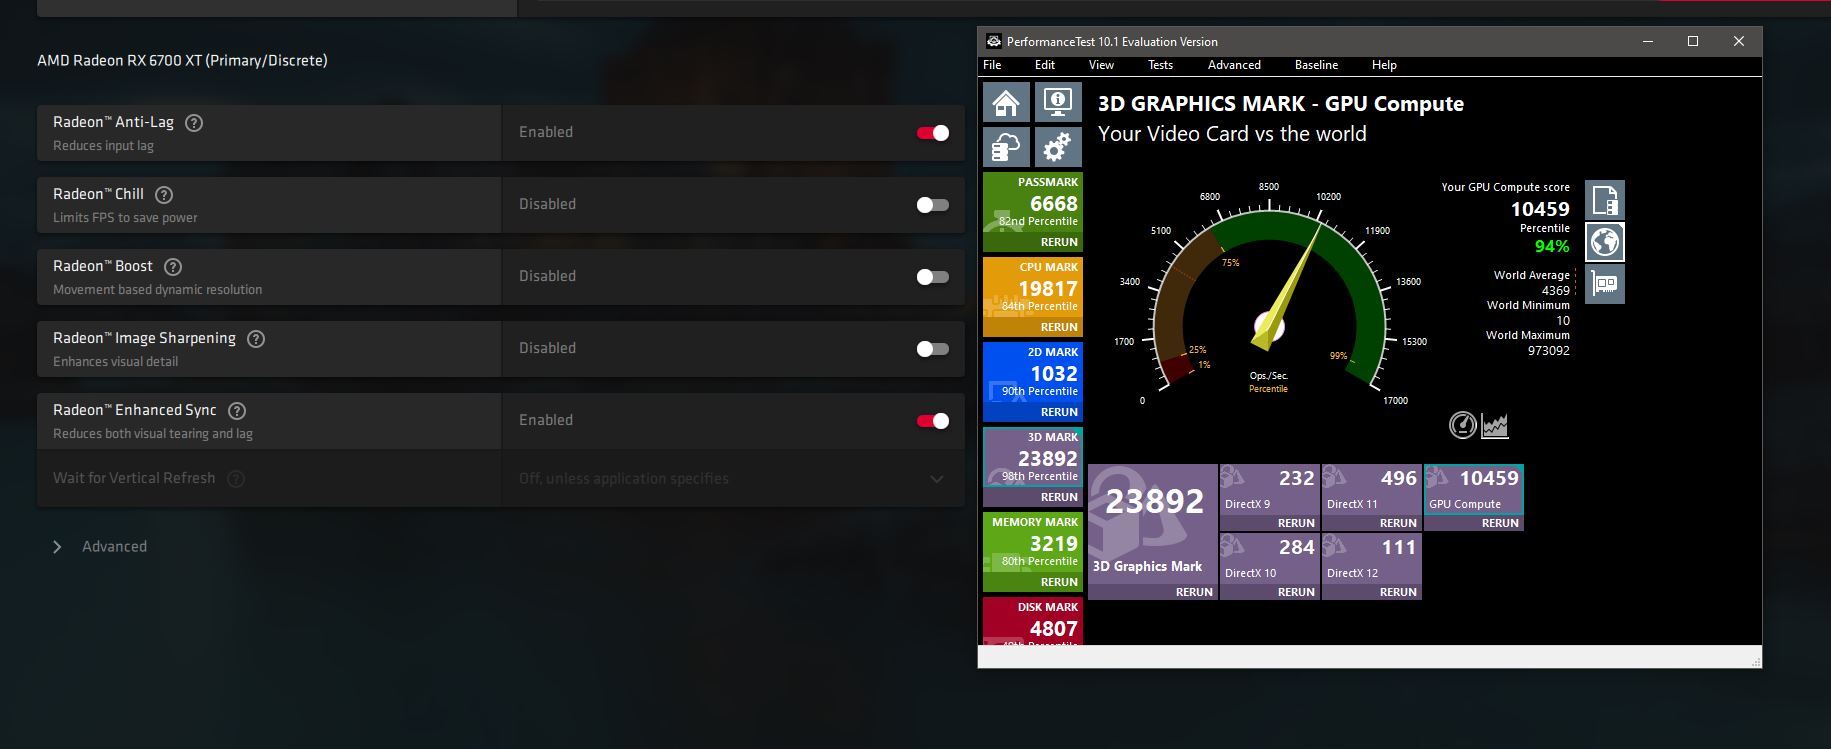1831x749 pixels.
Task: Select the 2D Mark 1032 score tile
Action: pos(1033,382)
